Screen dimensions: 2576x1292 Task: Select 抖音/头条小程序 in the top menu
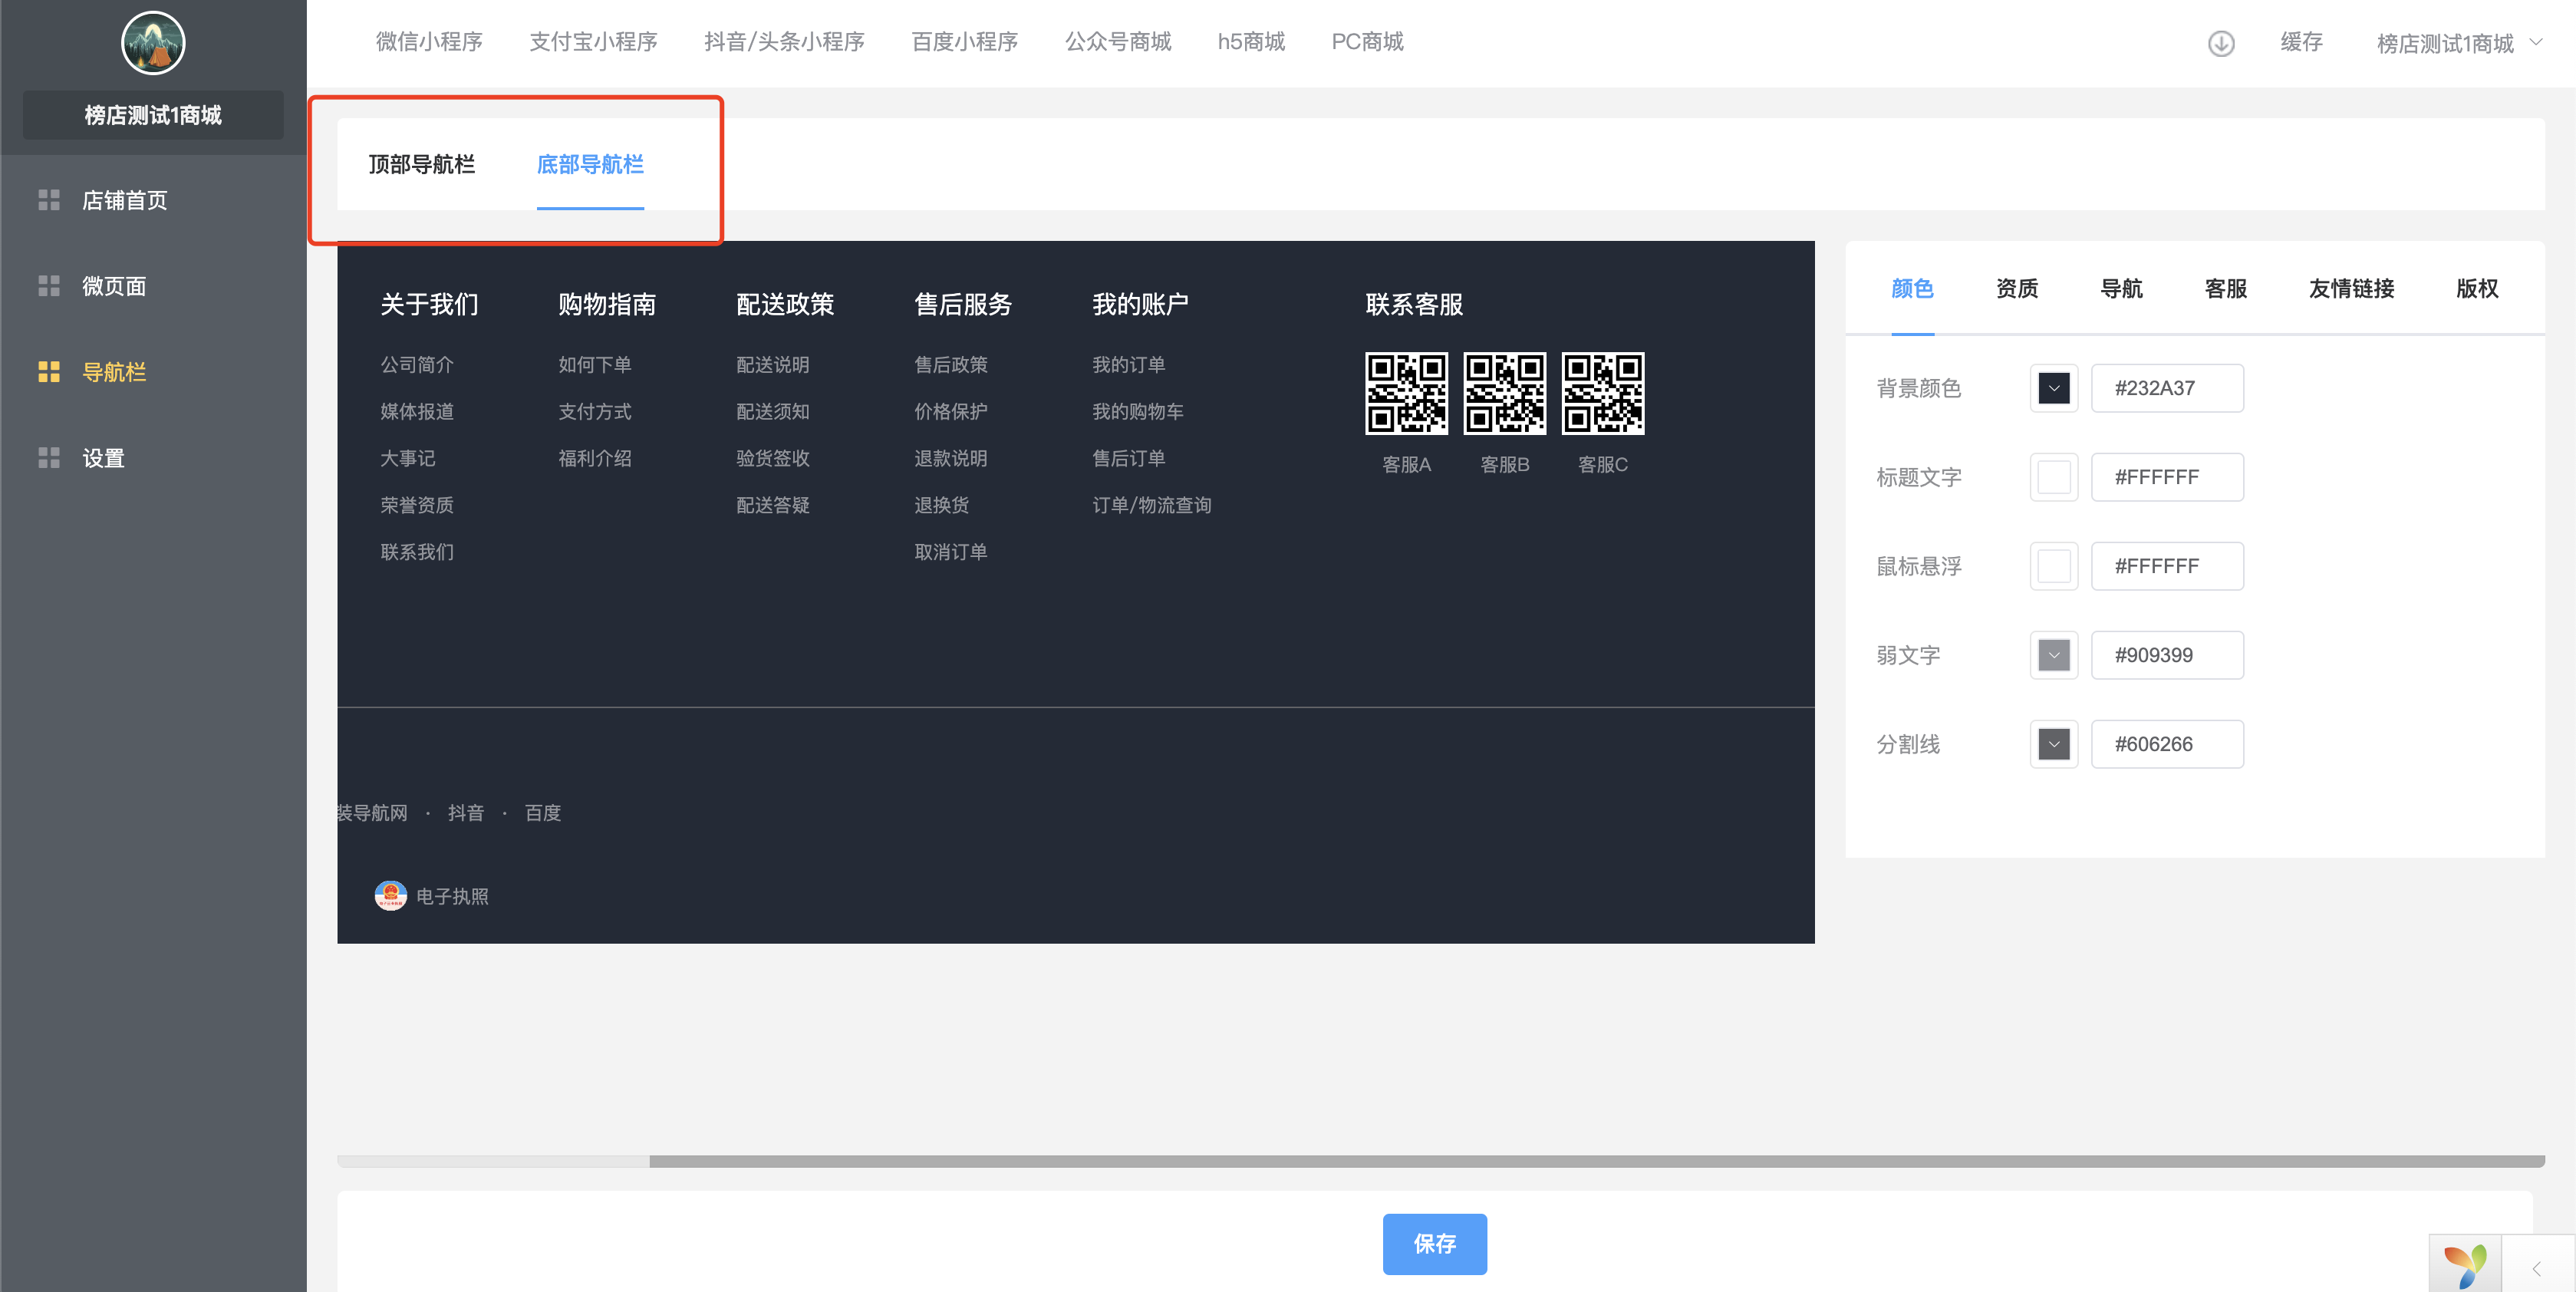pos(784,42)
